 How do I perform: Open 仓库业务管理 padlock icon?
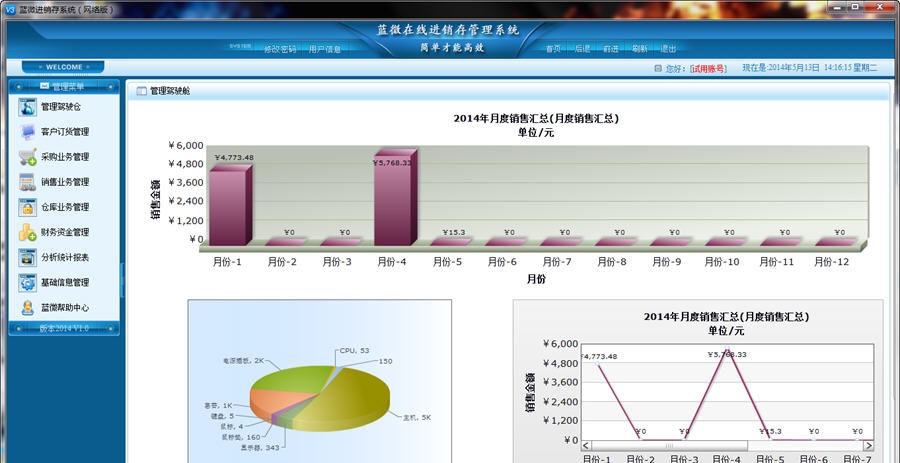tap(27, 207)
